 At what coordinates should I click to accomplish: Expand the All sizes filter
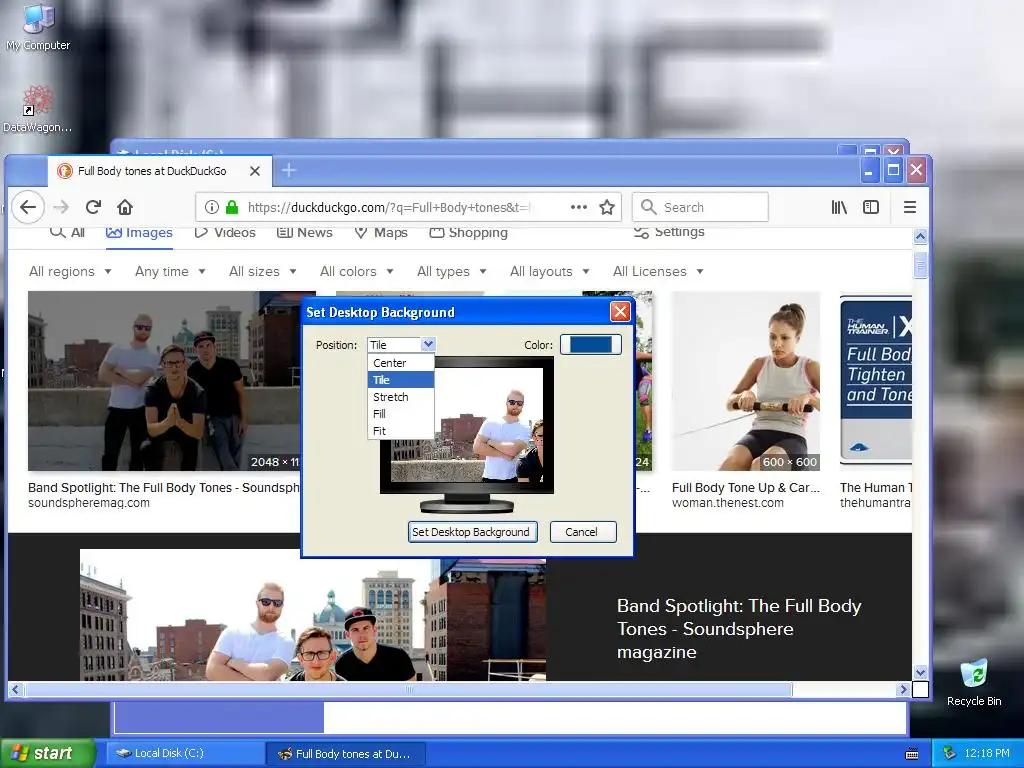point(263,272)
